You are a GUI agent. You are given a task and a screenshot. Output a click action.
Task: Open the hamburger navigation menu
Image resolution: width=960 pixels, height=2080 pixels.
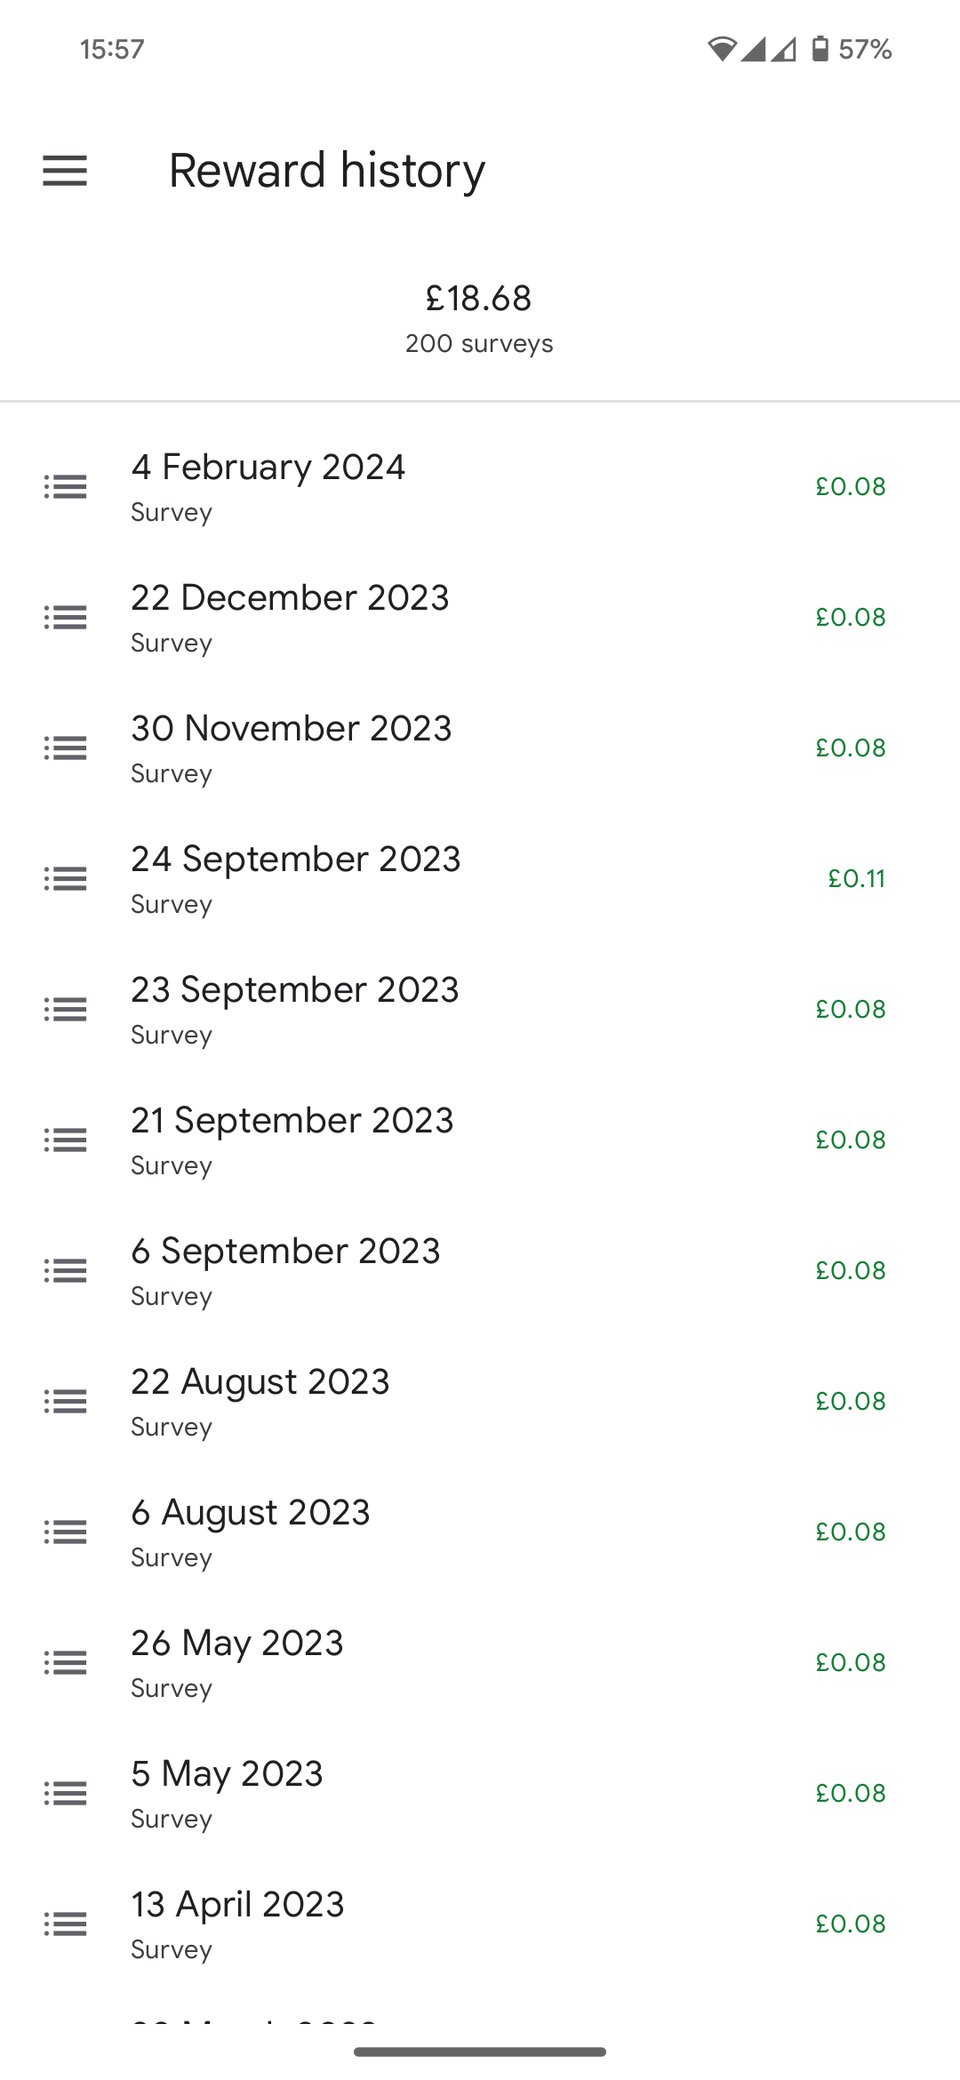[x=65, y=171]
